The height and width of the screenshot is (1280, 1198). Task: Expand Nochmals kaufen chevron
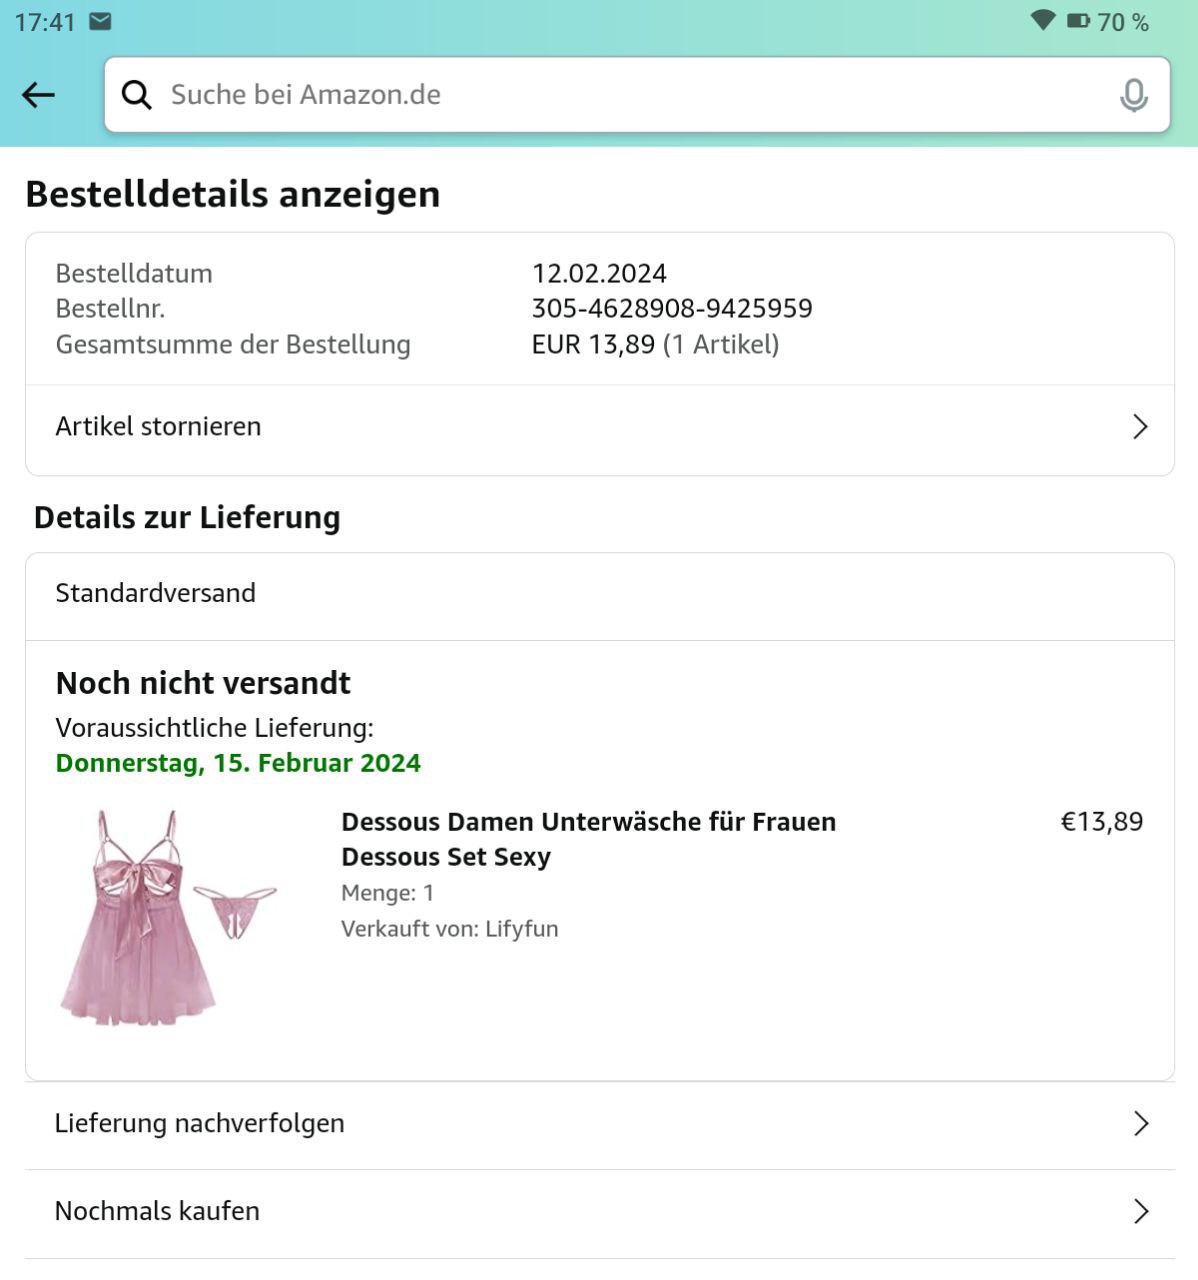coord(1140,1212)
